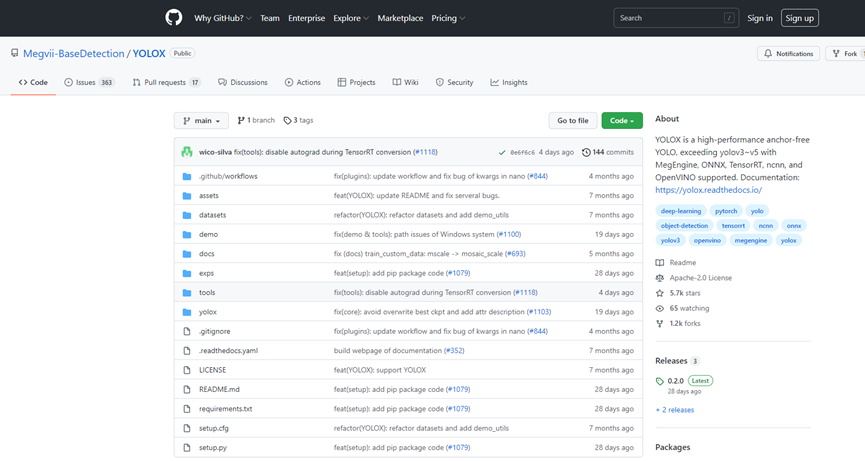
Task: Open the Discussions tab
Action: 243,83
